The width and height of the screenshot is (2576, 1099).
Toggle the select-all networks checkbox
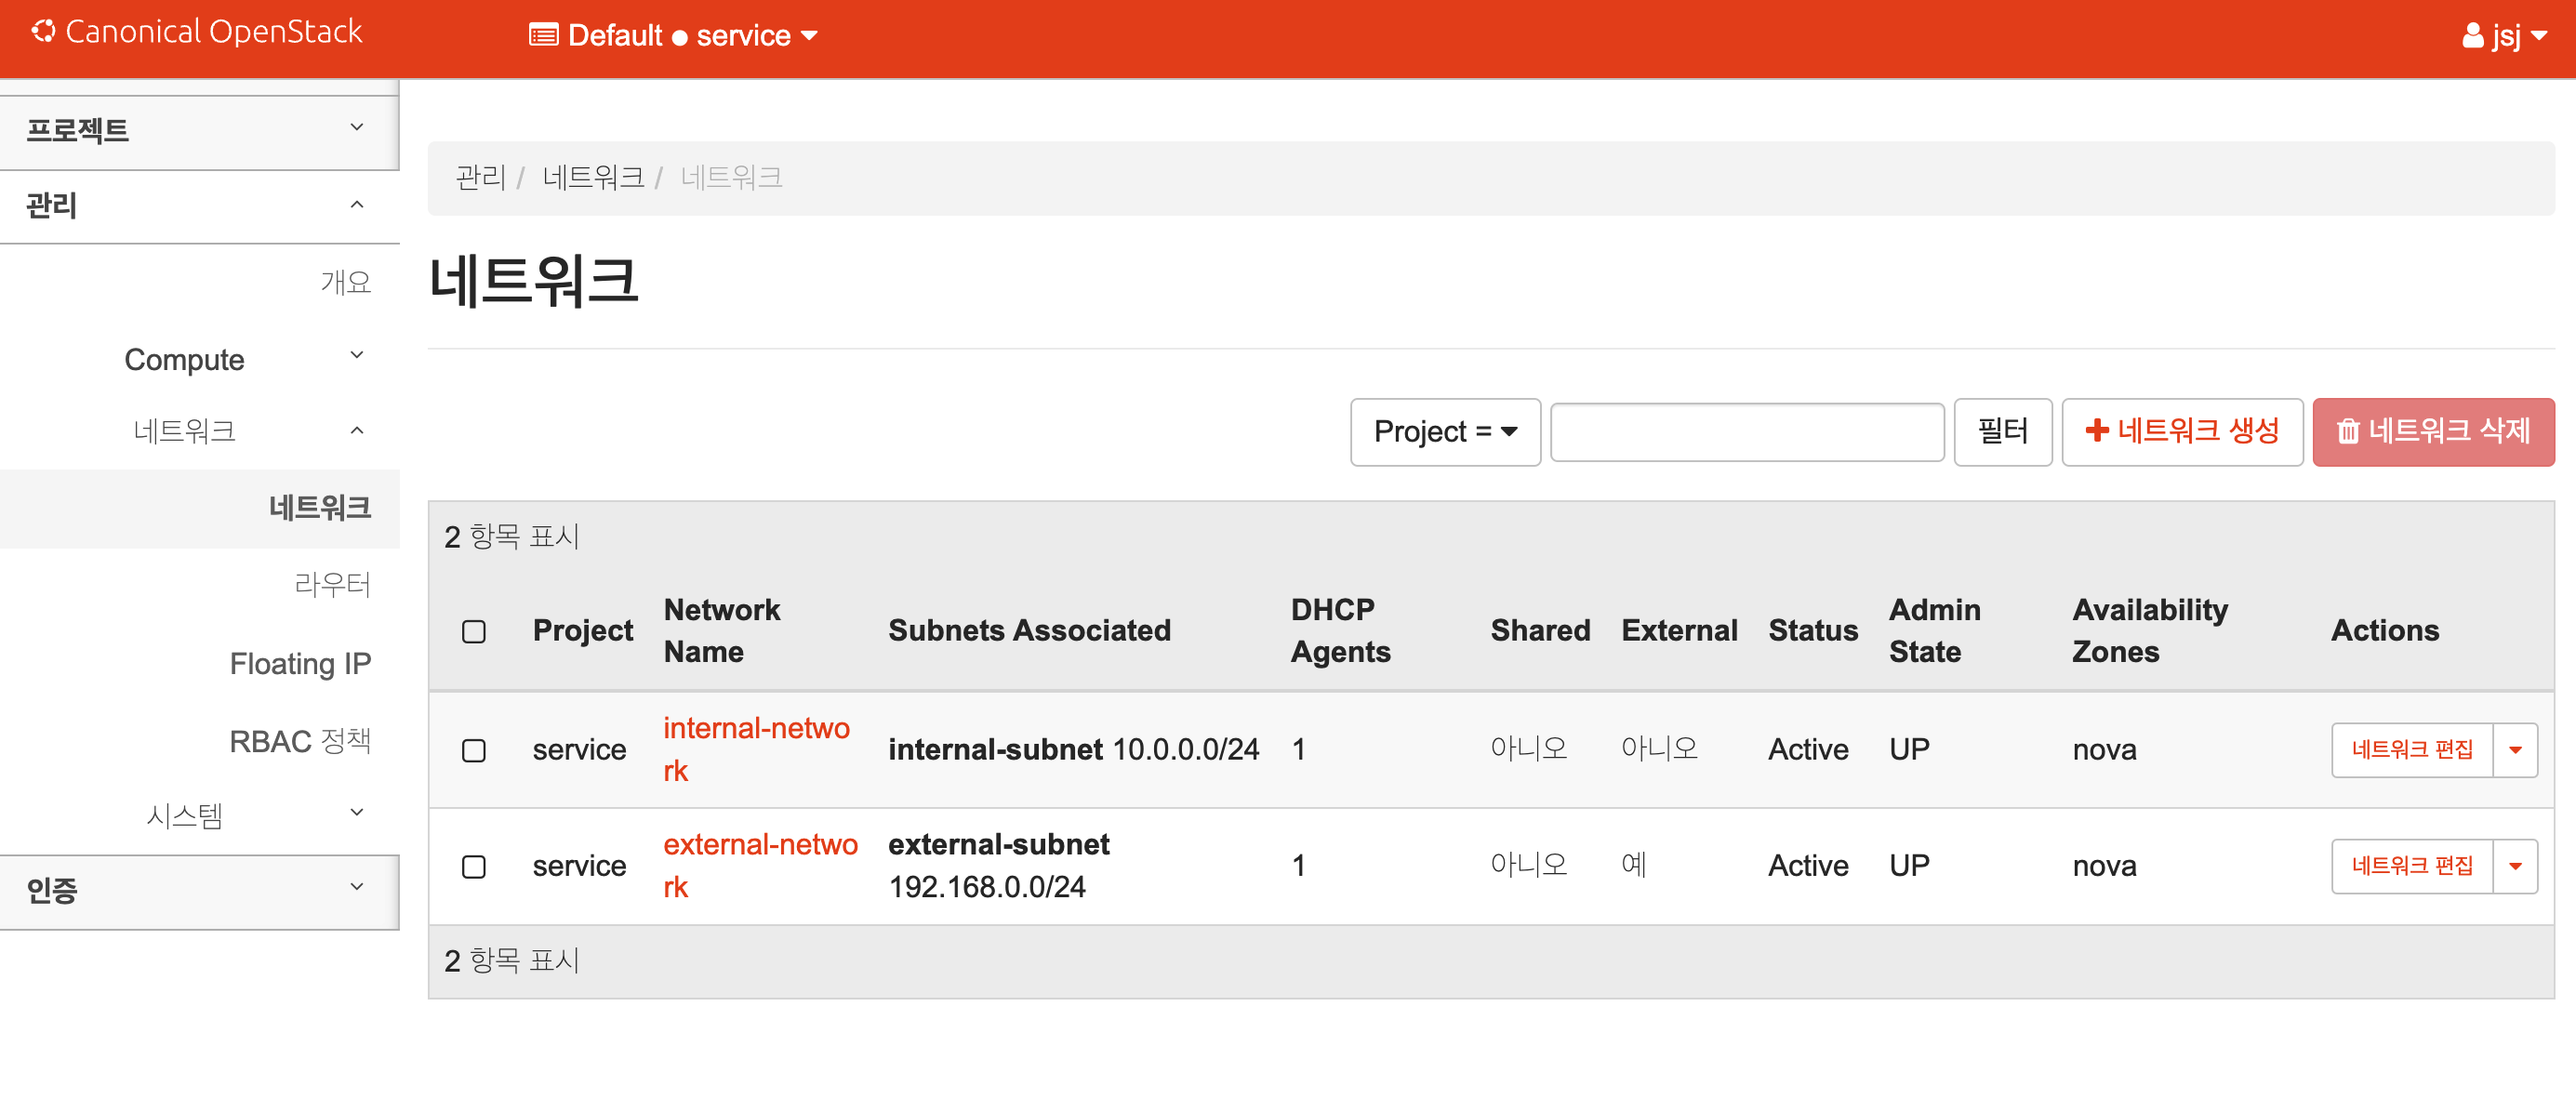click(x=474, y=631)
